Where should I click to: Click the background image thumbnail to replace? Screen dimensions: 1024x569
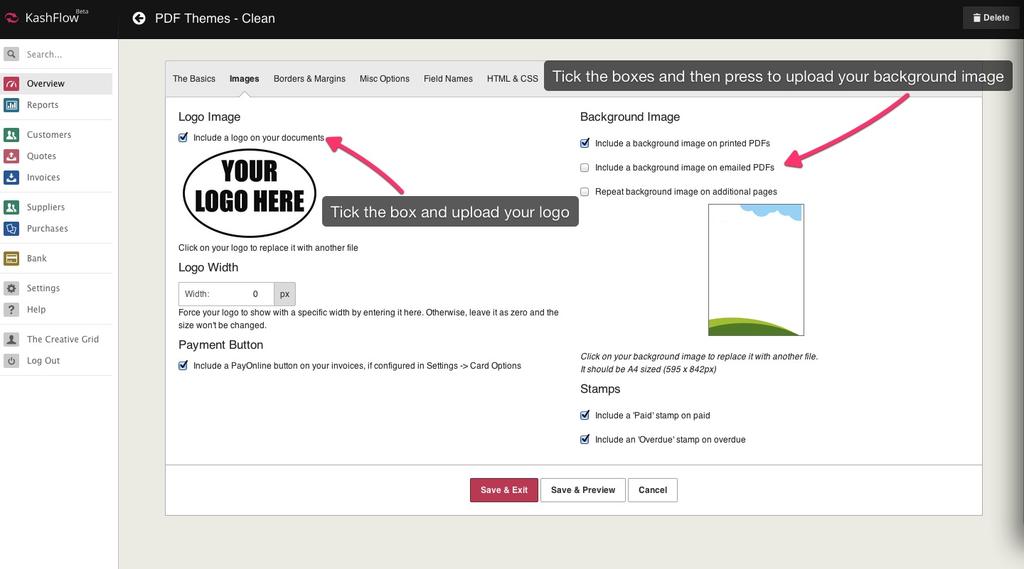click(x=755, y=270)
